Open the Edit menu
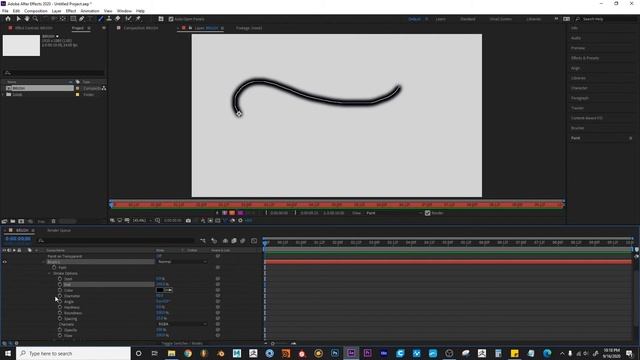This screenshot has width=640, height=360. click(16, 11)
